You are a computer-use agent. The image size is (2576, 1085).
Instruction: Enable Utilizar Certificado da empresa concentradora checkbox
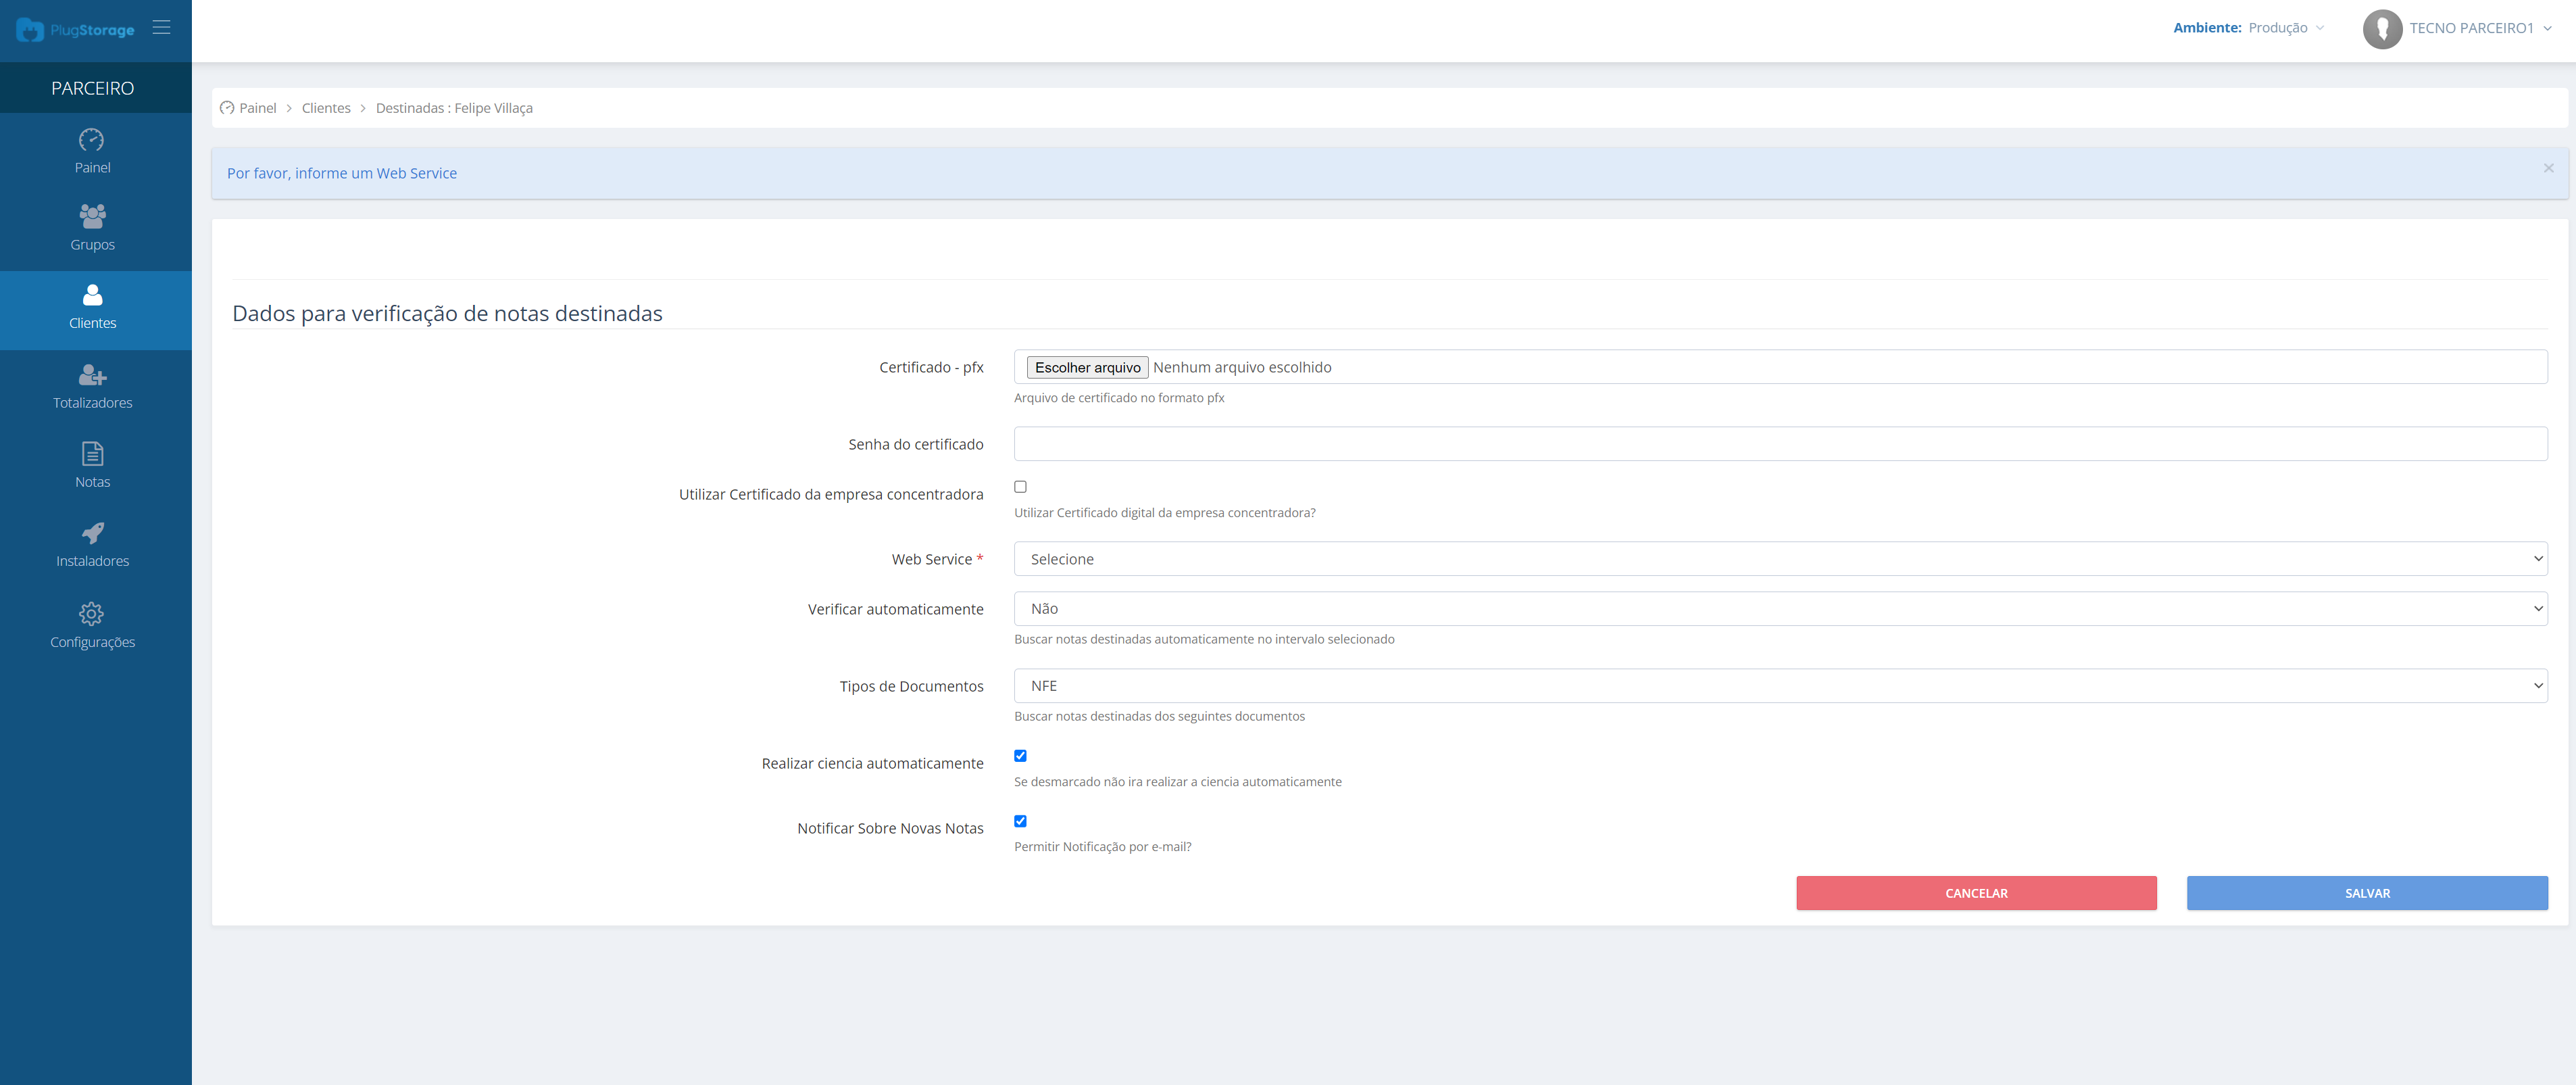coord(1020,487)
